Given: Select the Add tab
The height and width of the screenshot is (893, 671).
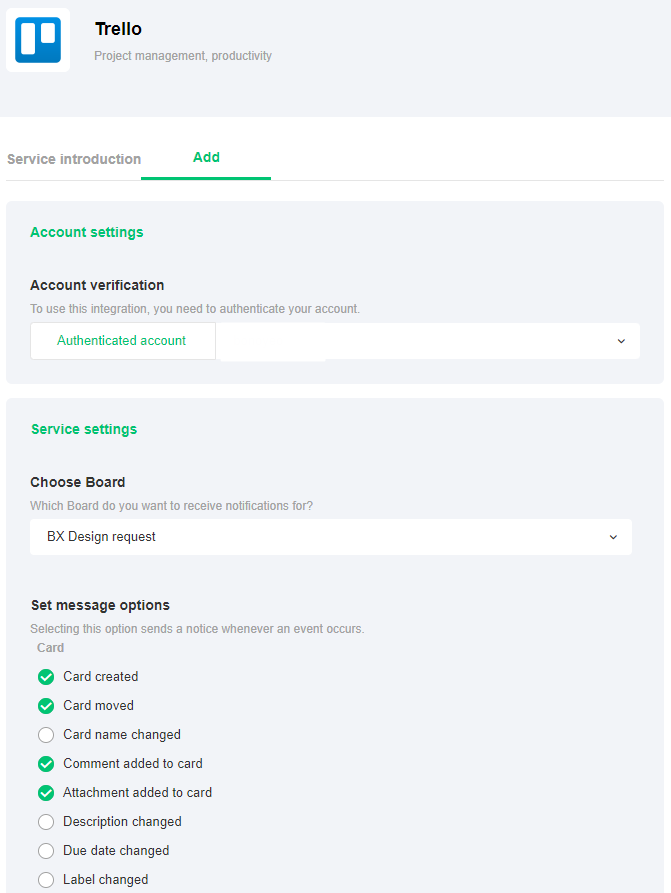Looking at the screenshot, I should [x=206, y=157].
